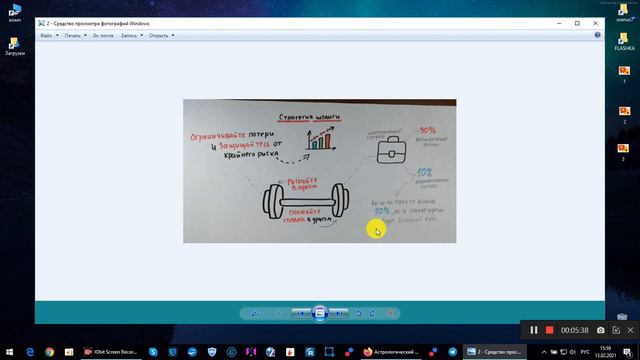
Task: Maximize the photo viewer window
Action: 577,23
